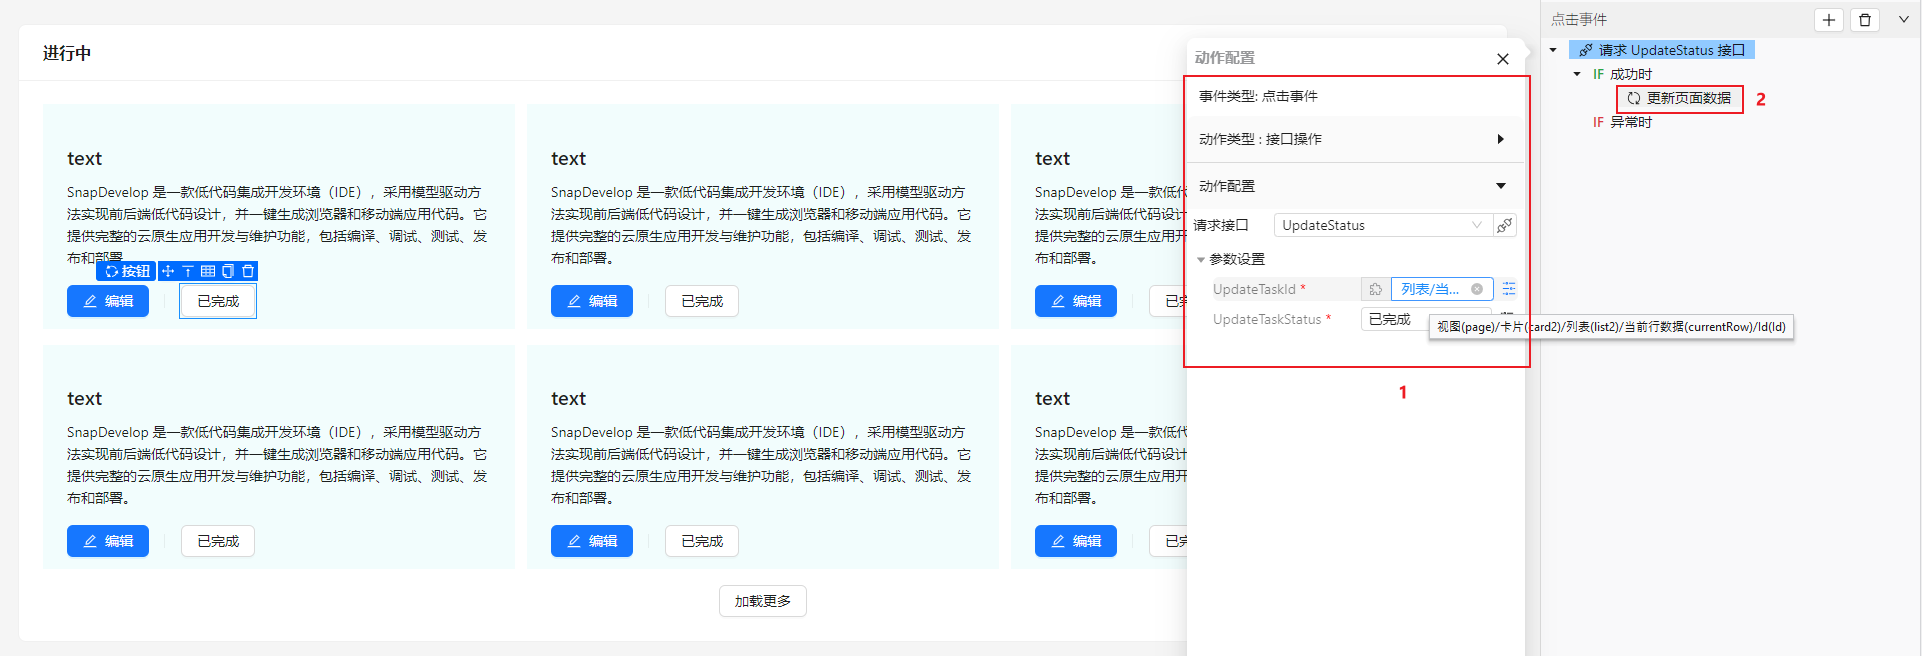This screenshot has height=656, width=1922.
Task: Click the grid layout icon in button toolbar
Action: pyautogui.click(x=208, y=271)
